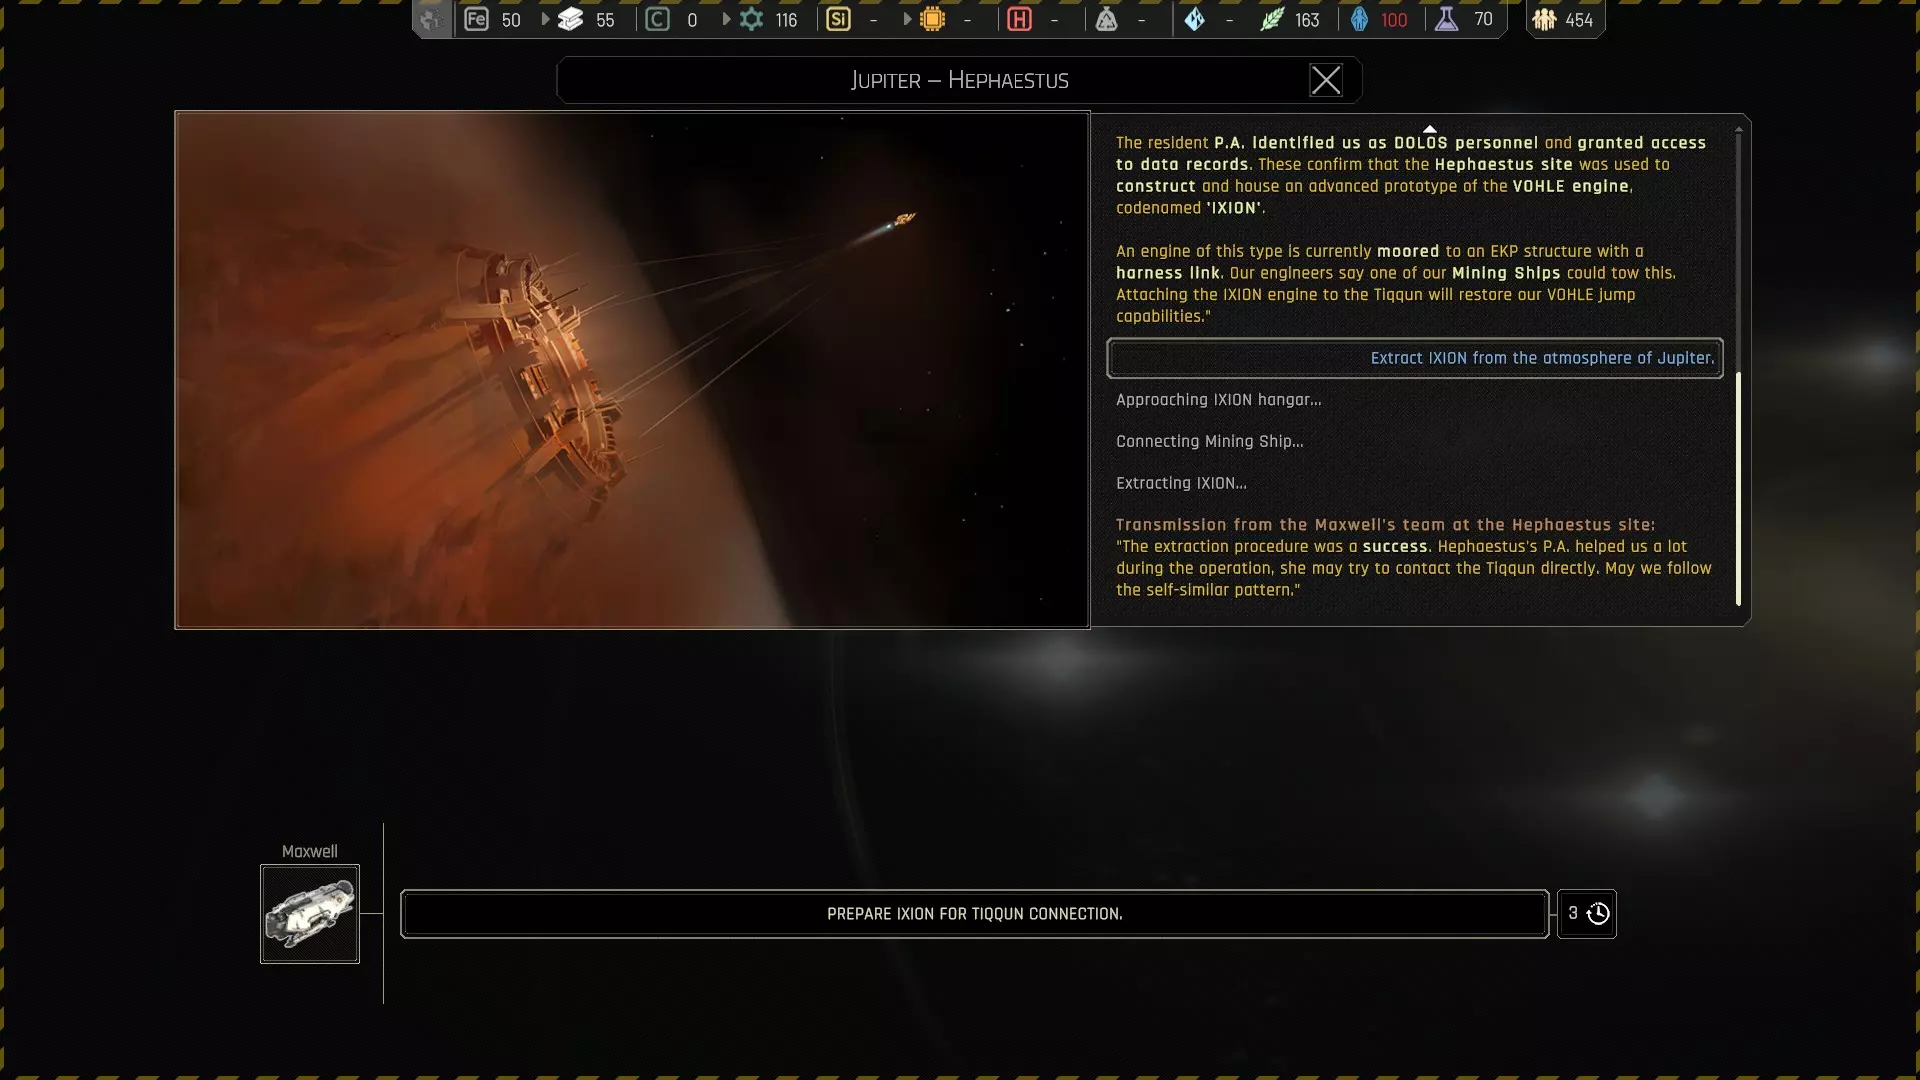The width and height of the screenshot is (1920, 1080).
Task: Click the population crew icon
Action: [1544, 19]
